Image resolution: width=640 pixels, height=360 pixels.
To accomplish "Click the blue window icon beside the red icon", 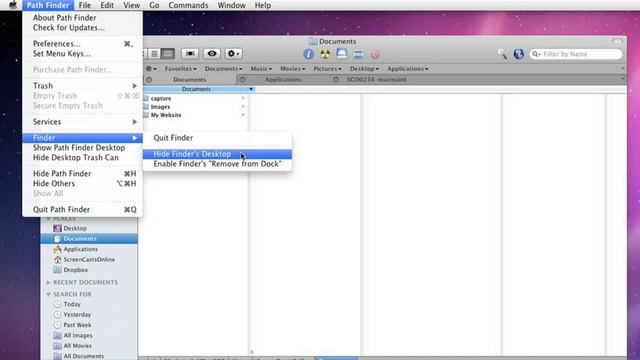I will point(358,54).
